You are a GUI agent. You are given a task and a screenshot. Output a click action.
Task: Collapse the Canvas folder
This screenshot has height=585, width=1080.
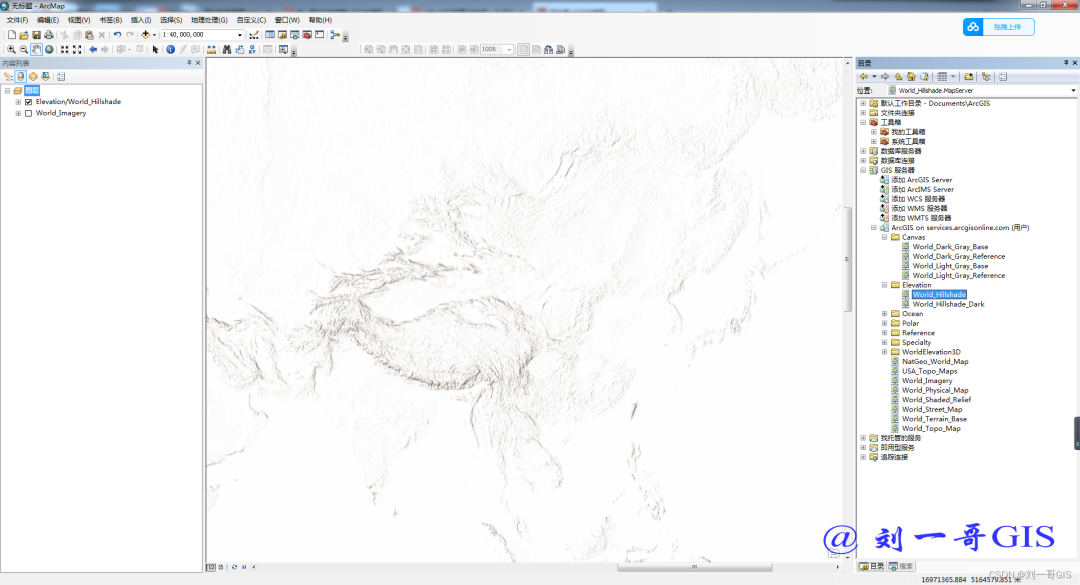click(885, 237)
